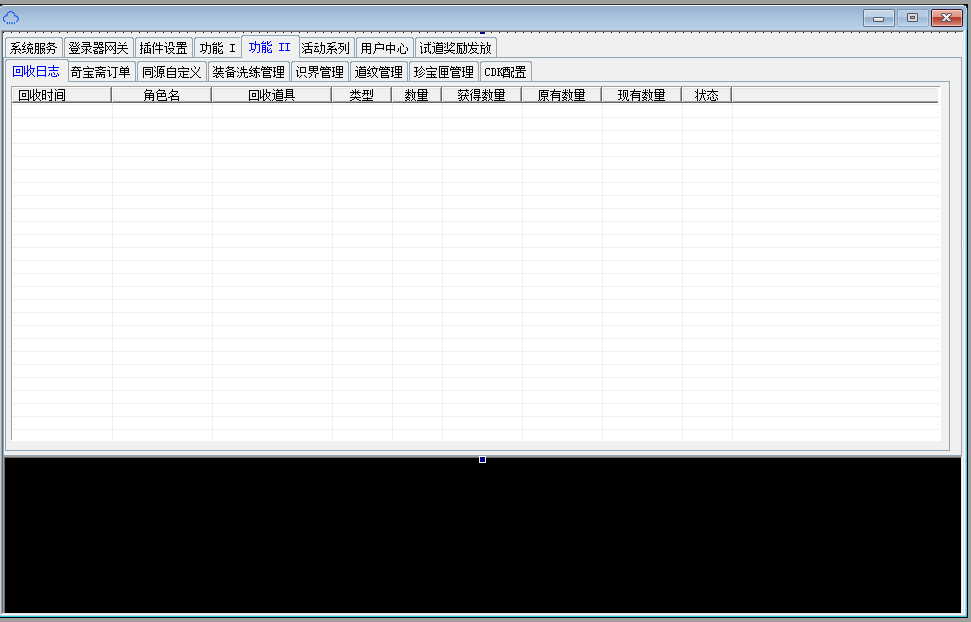Open the 插件设置 tab
The width and height of the screenshot is (971, 622).
(163, 48)
